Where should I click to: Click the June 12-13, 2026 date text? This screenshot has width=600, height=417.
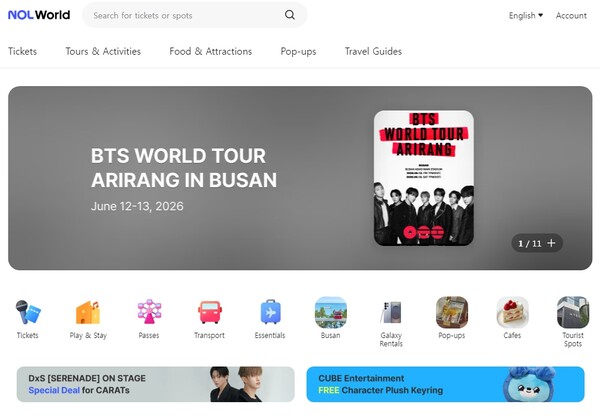pyautogui.click(x=137, y=206)
